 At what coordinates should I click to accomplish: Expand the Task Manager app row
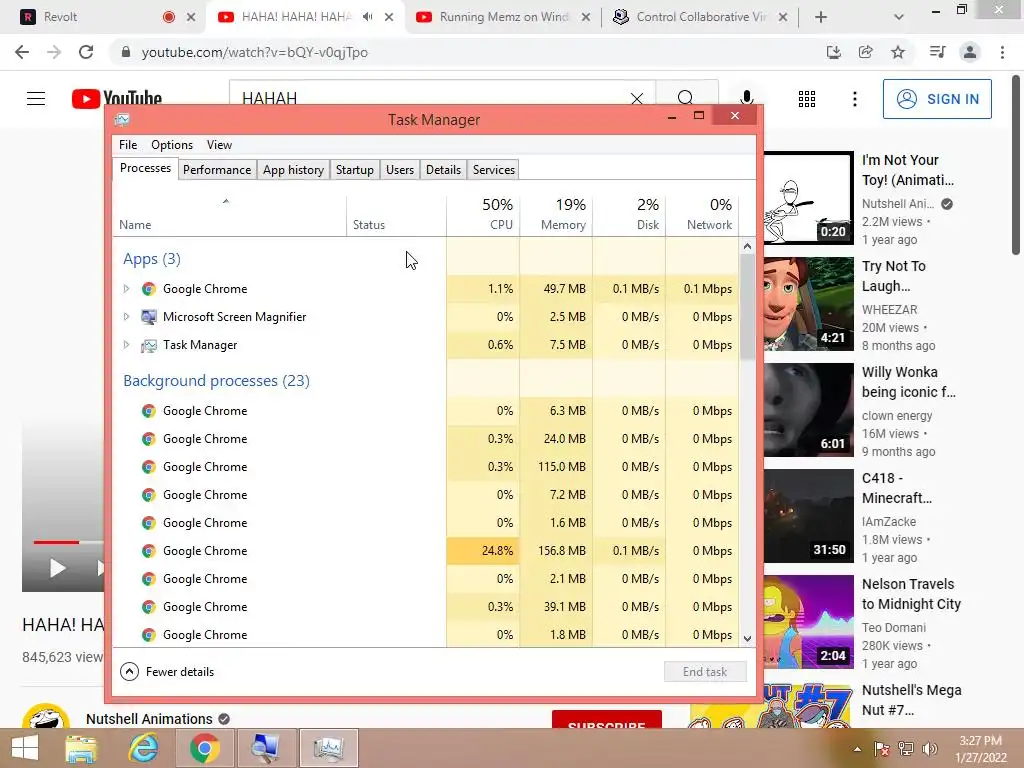(126, 345)
